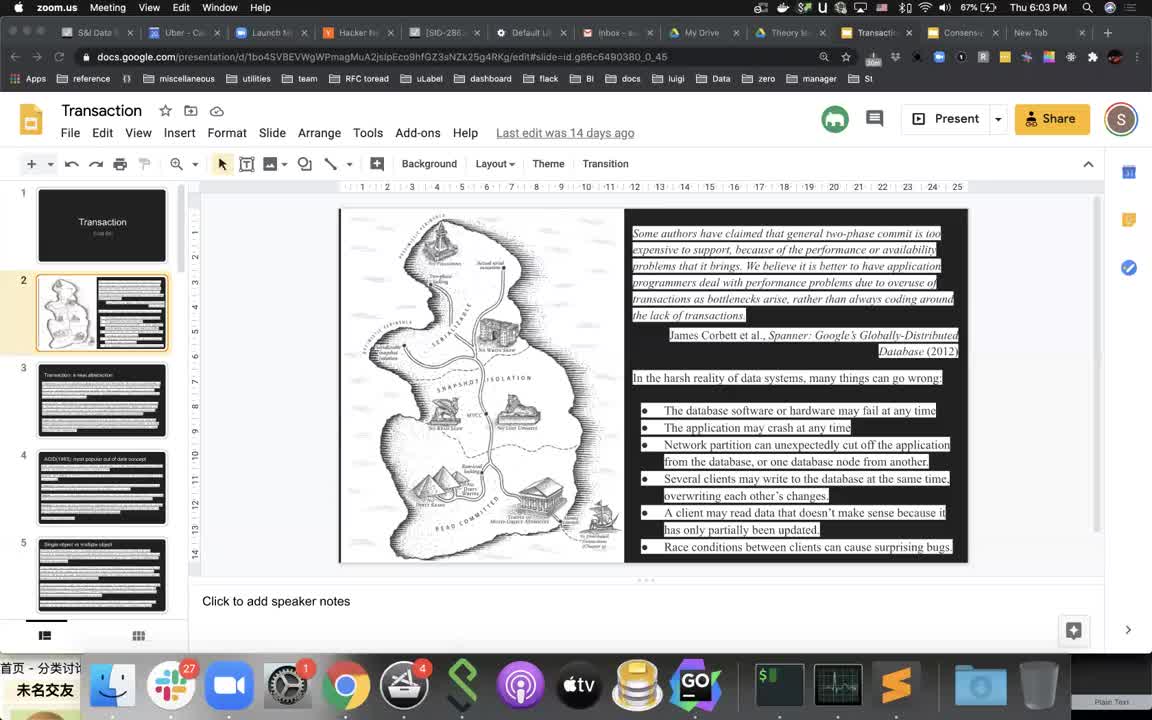This screenshot has width=1152, height=720.
Task: Click the Background button
Action: click(429, 164)
